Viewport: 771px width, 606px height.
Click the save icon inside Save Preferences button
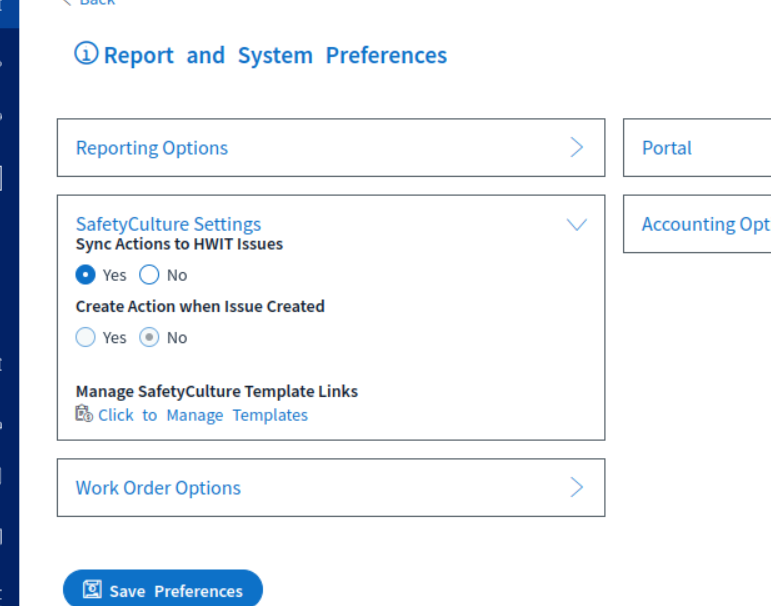pyautogui.click(x=92, y=589)
